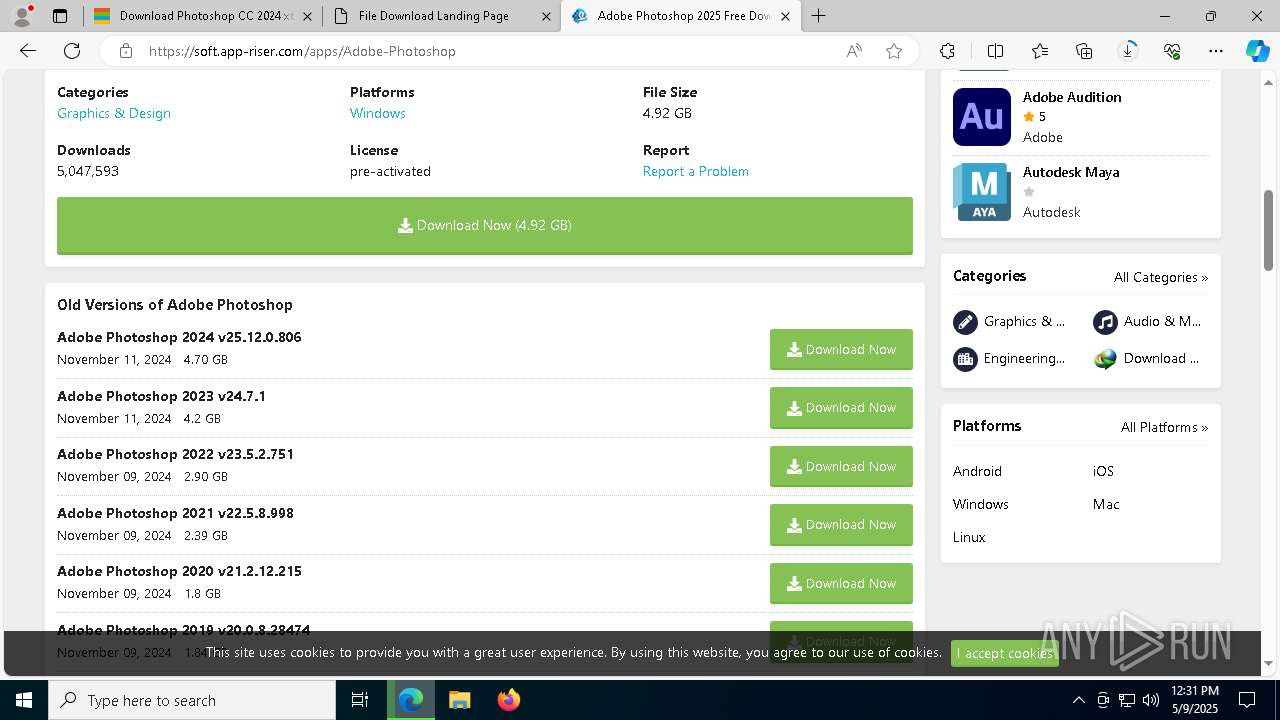Click the browser Back arrow
Screen dimensions: 1280x720
28,51
